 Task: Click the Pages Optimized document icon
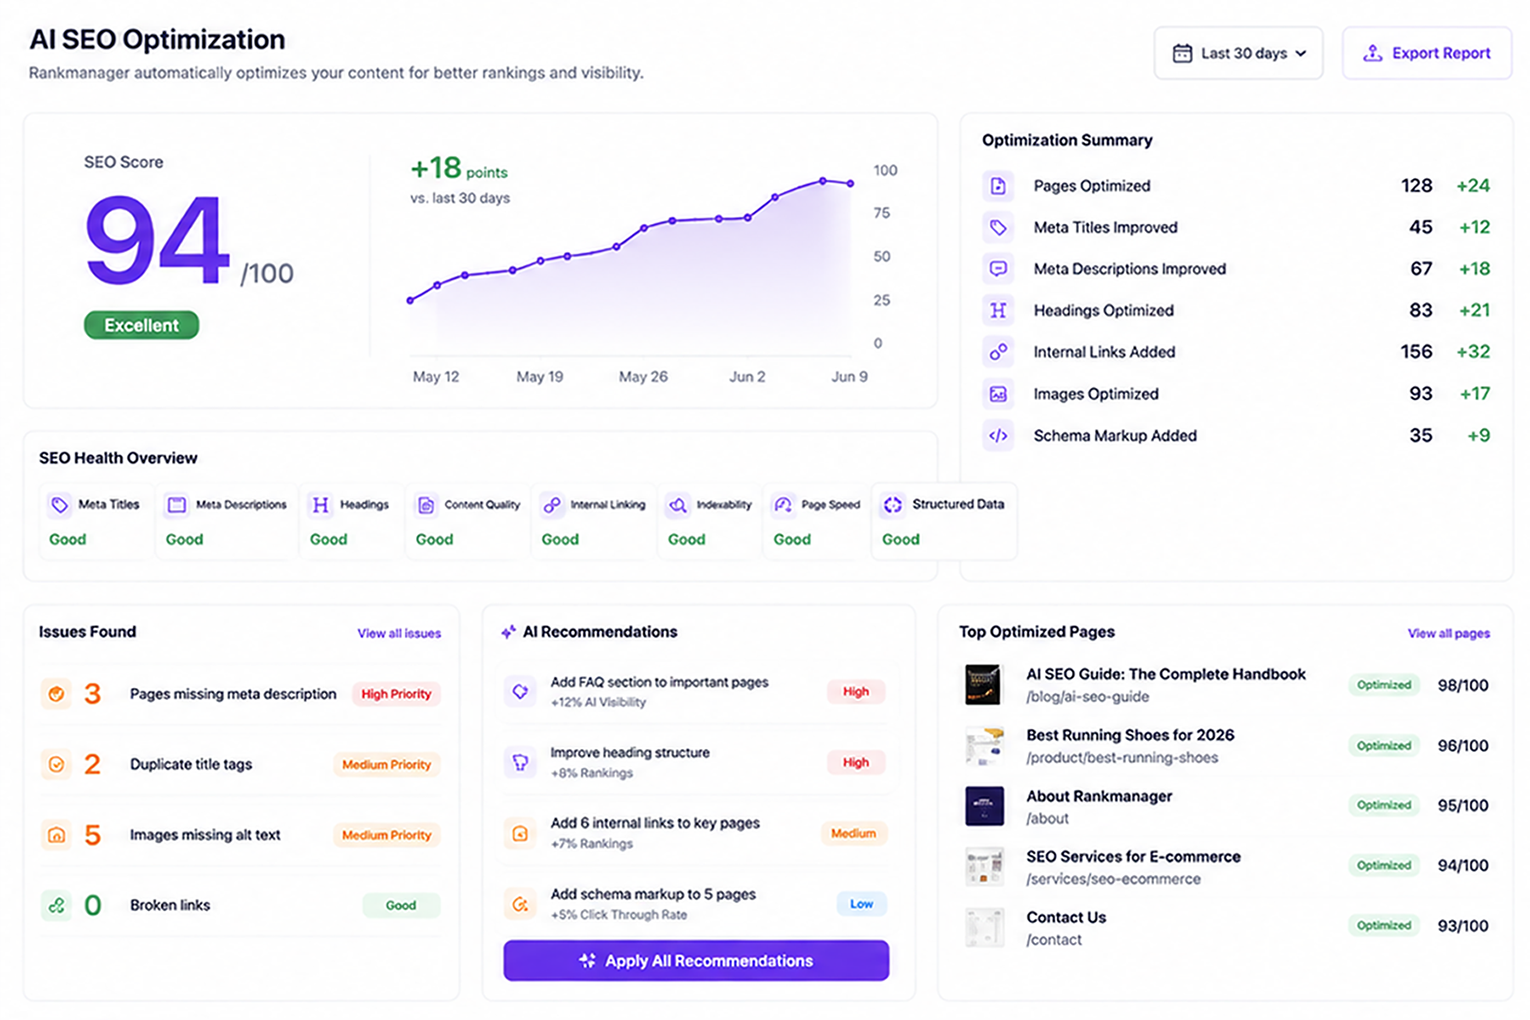(998, 186)
